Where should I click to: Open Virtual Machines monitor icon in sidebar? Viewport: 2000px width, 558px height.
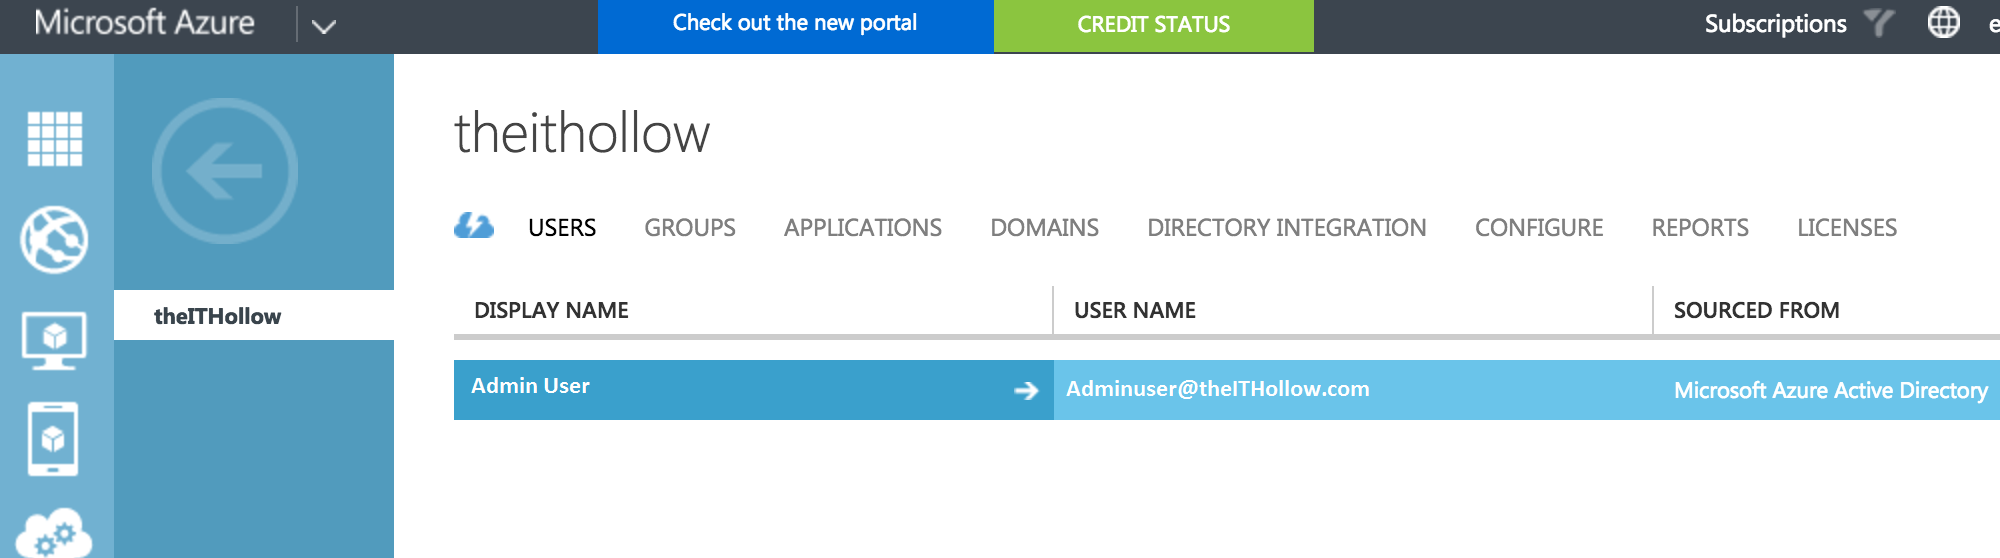coord(55,340)
